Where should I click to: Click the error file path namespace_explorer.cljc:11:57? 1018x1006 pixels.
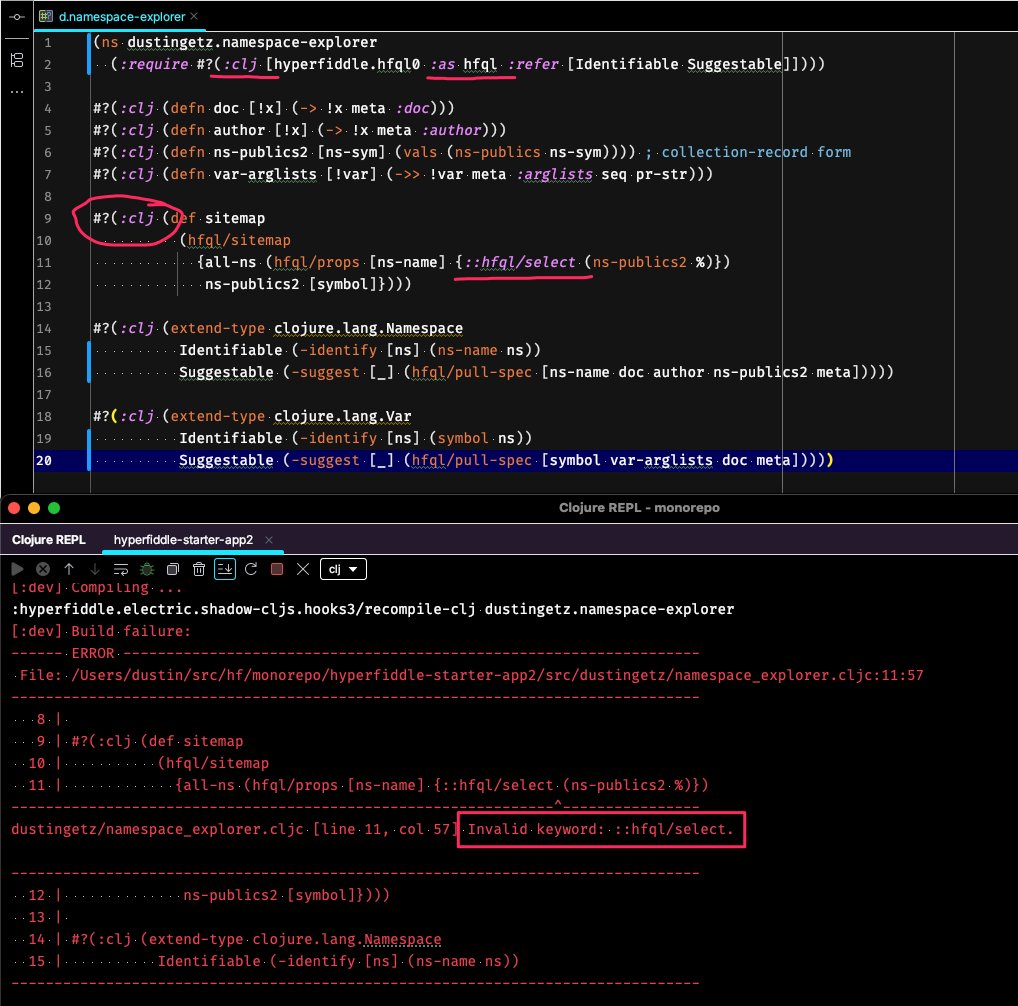click(497, 675)
